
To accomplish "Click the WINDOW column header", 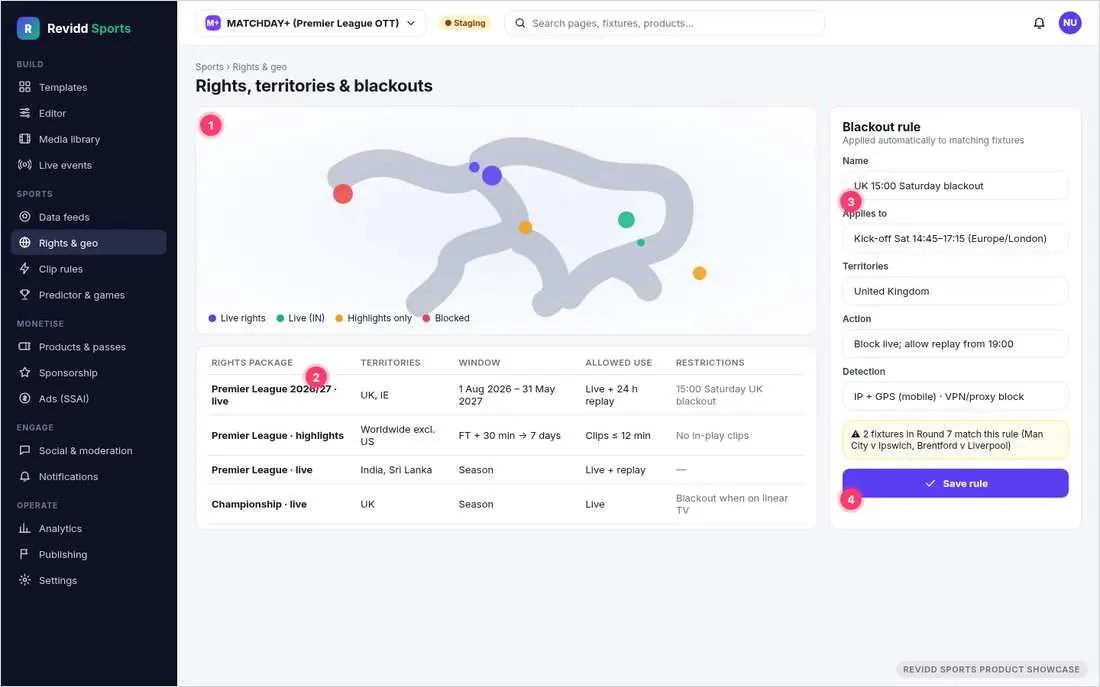I will 479,362.
